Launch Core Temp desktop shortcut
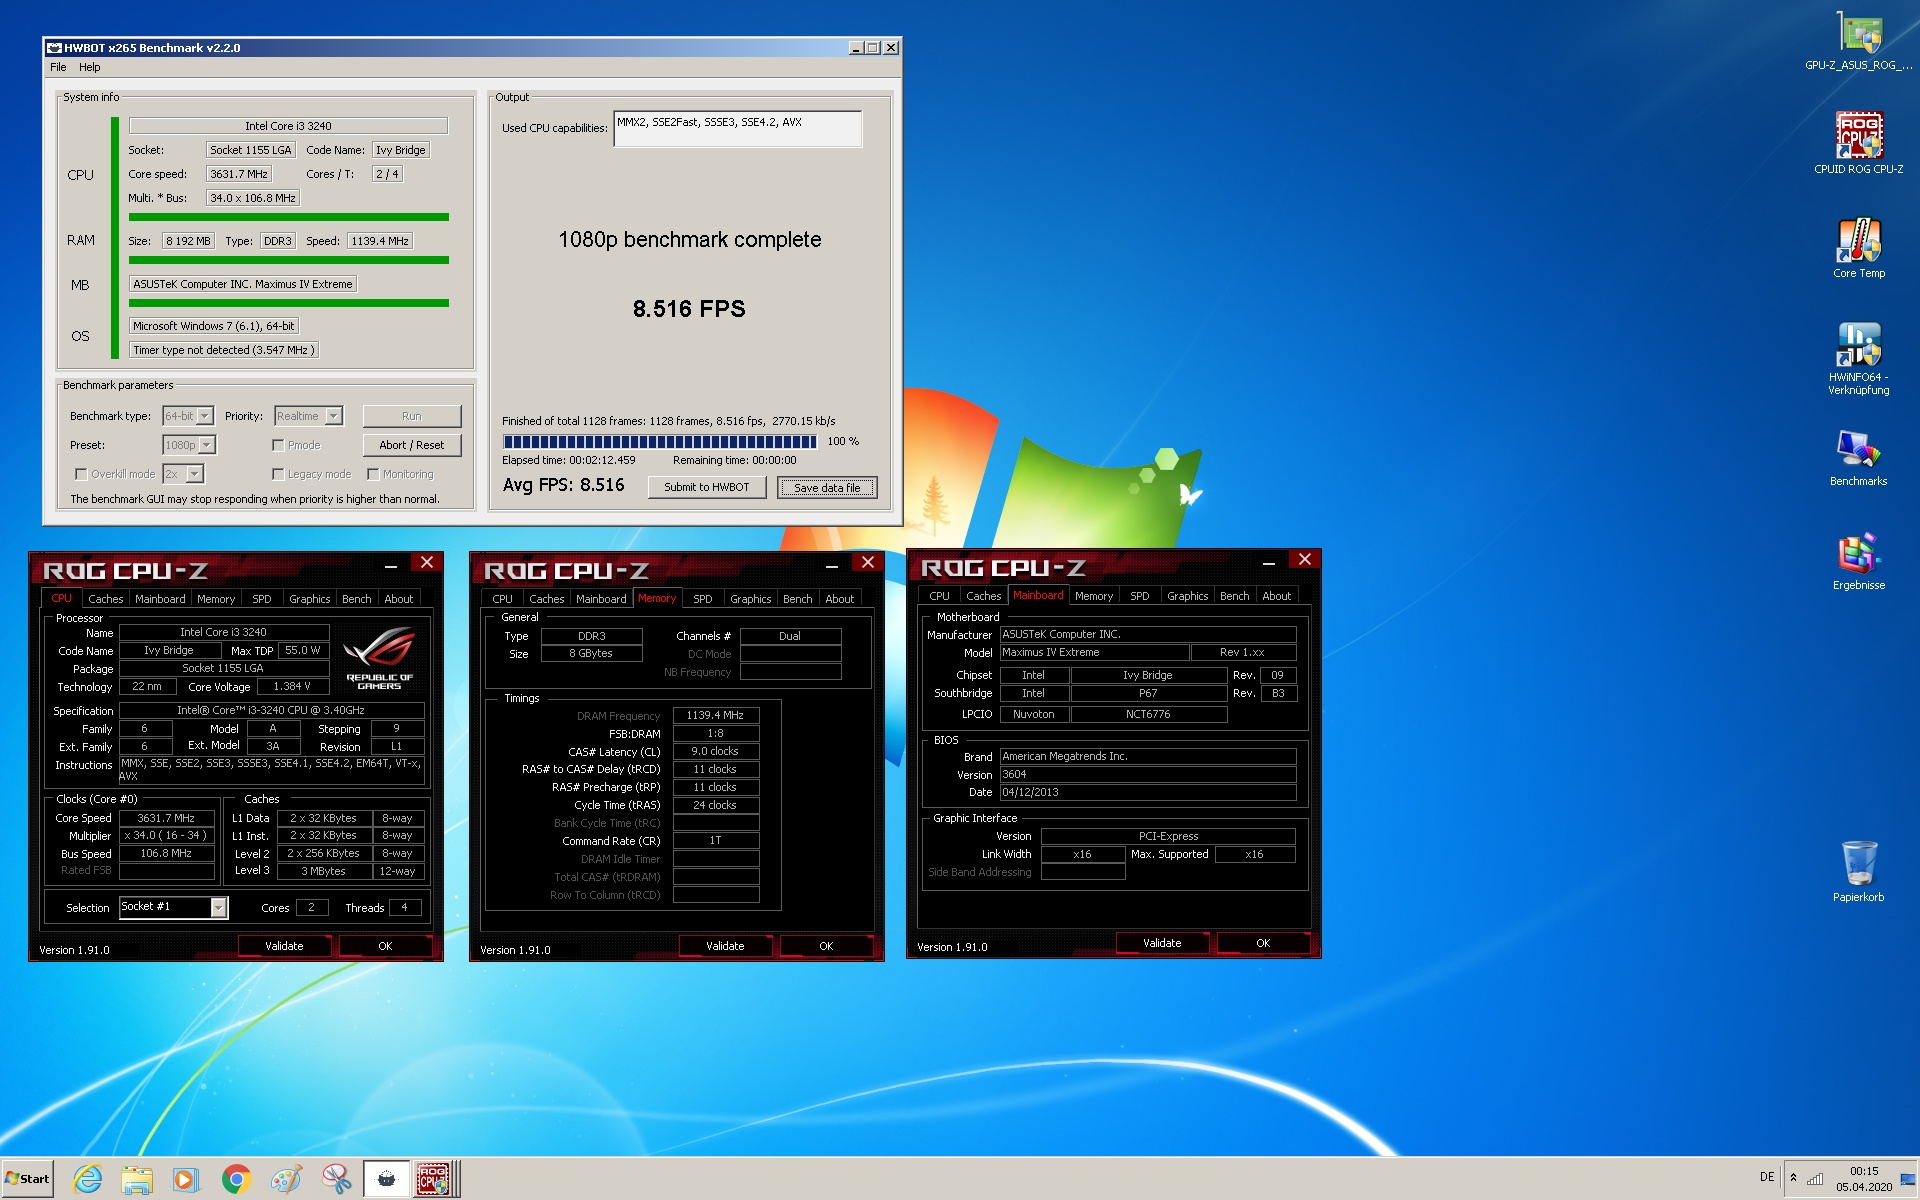This screenshot has height=1200, width=1920. coord(1859,247)
